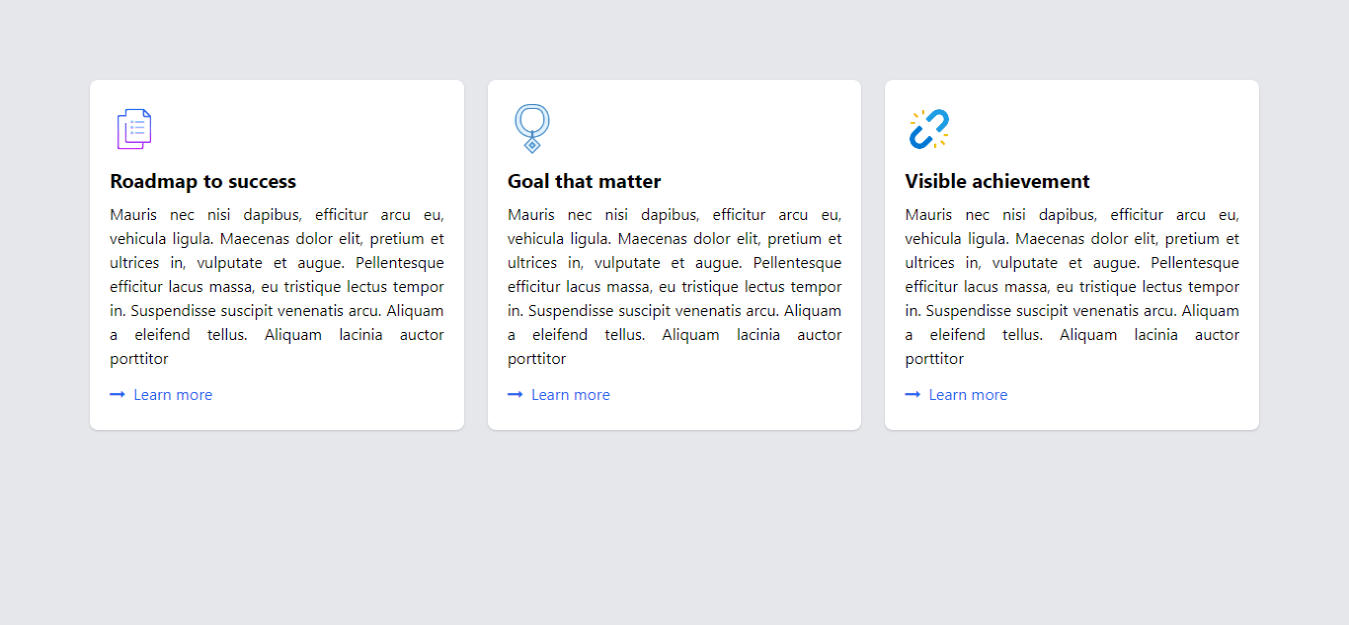
Task: Click the Visible achievement heading
Action: click(997, 181)
